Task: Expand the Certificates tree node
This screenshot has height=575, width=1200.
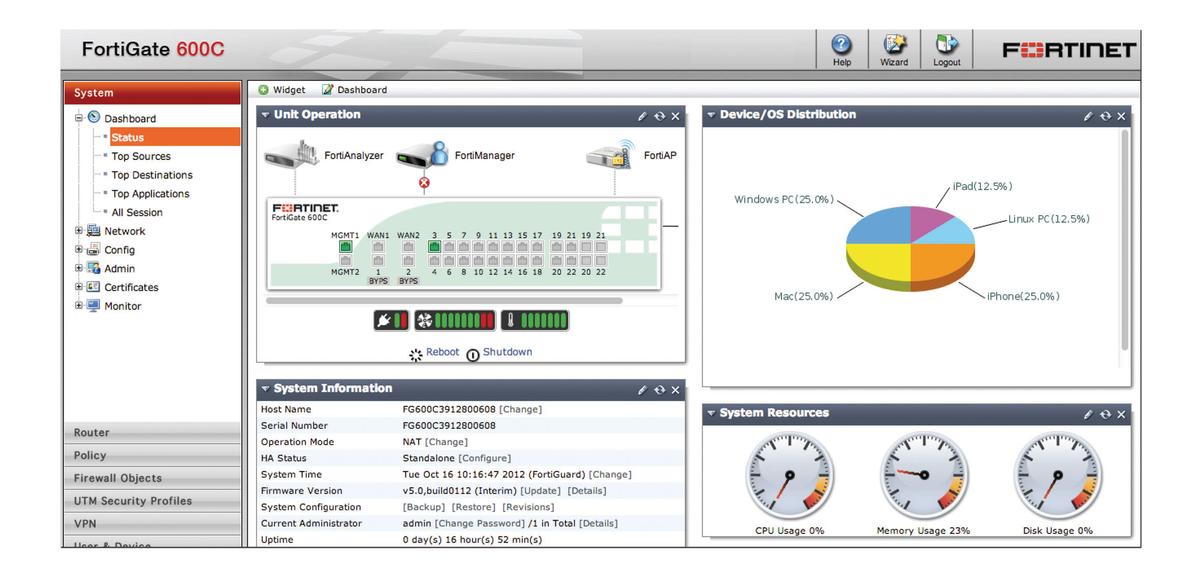Action: point(79,287)
